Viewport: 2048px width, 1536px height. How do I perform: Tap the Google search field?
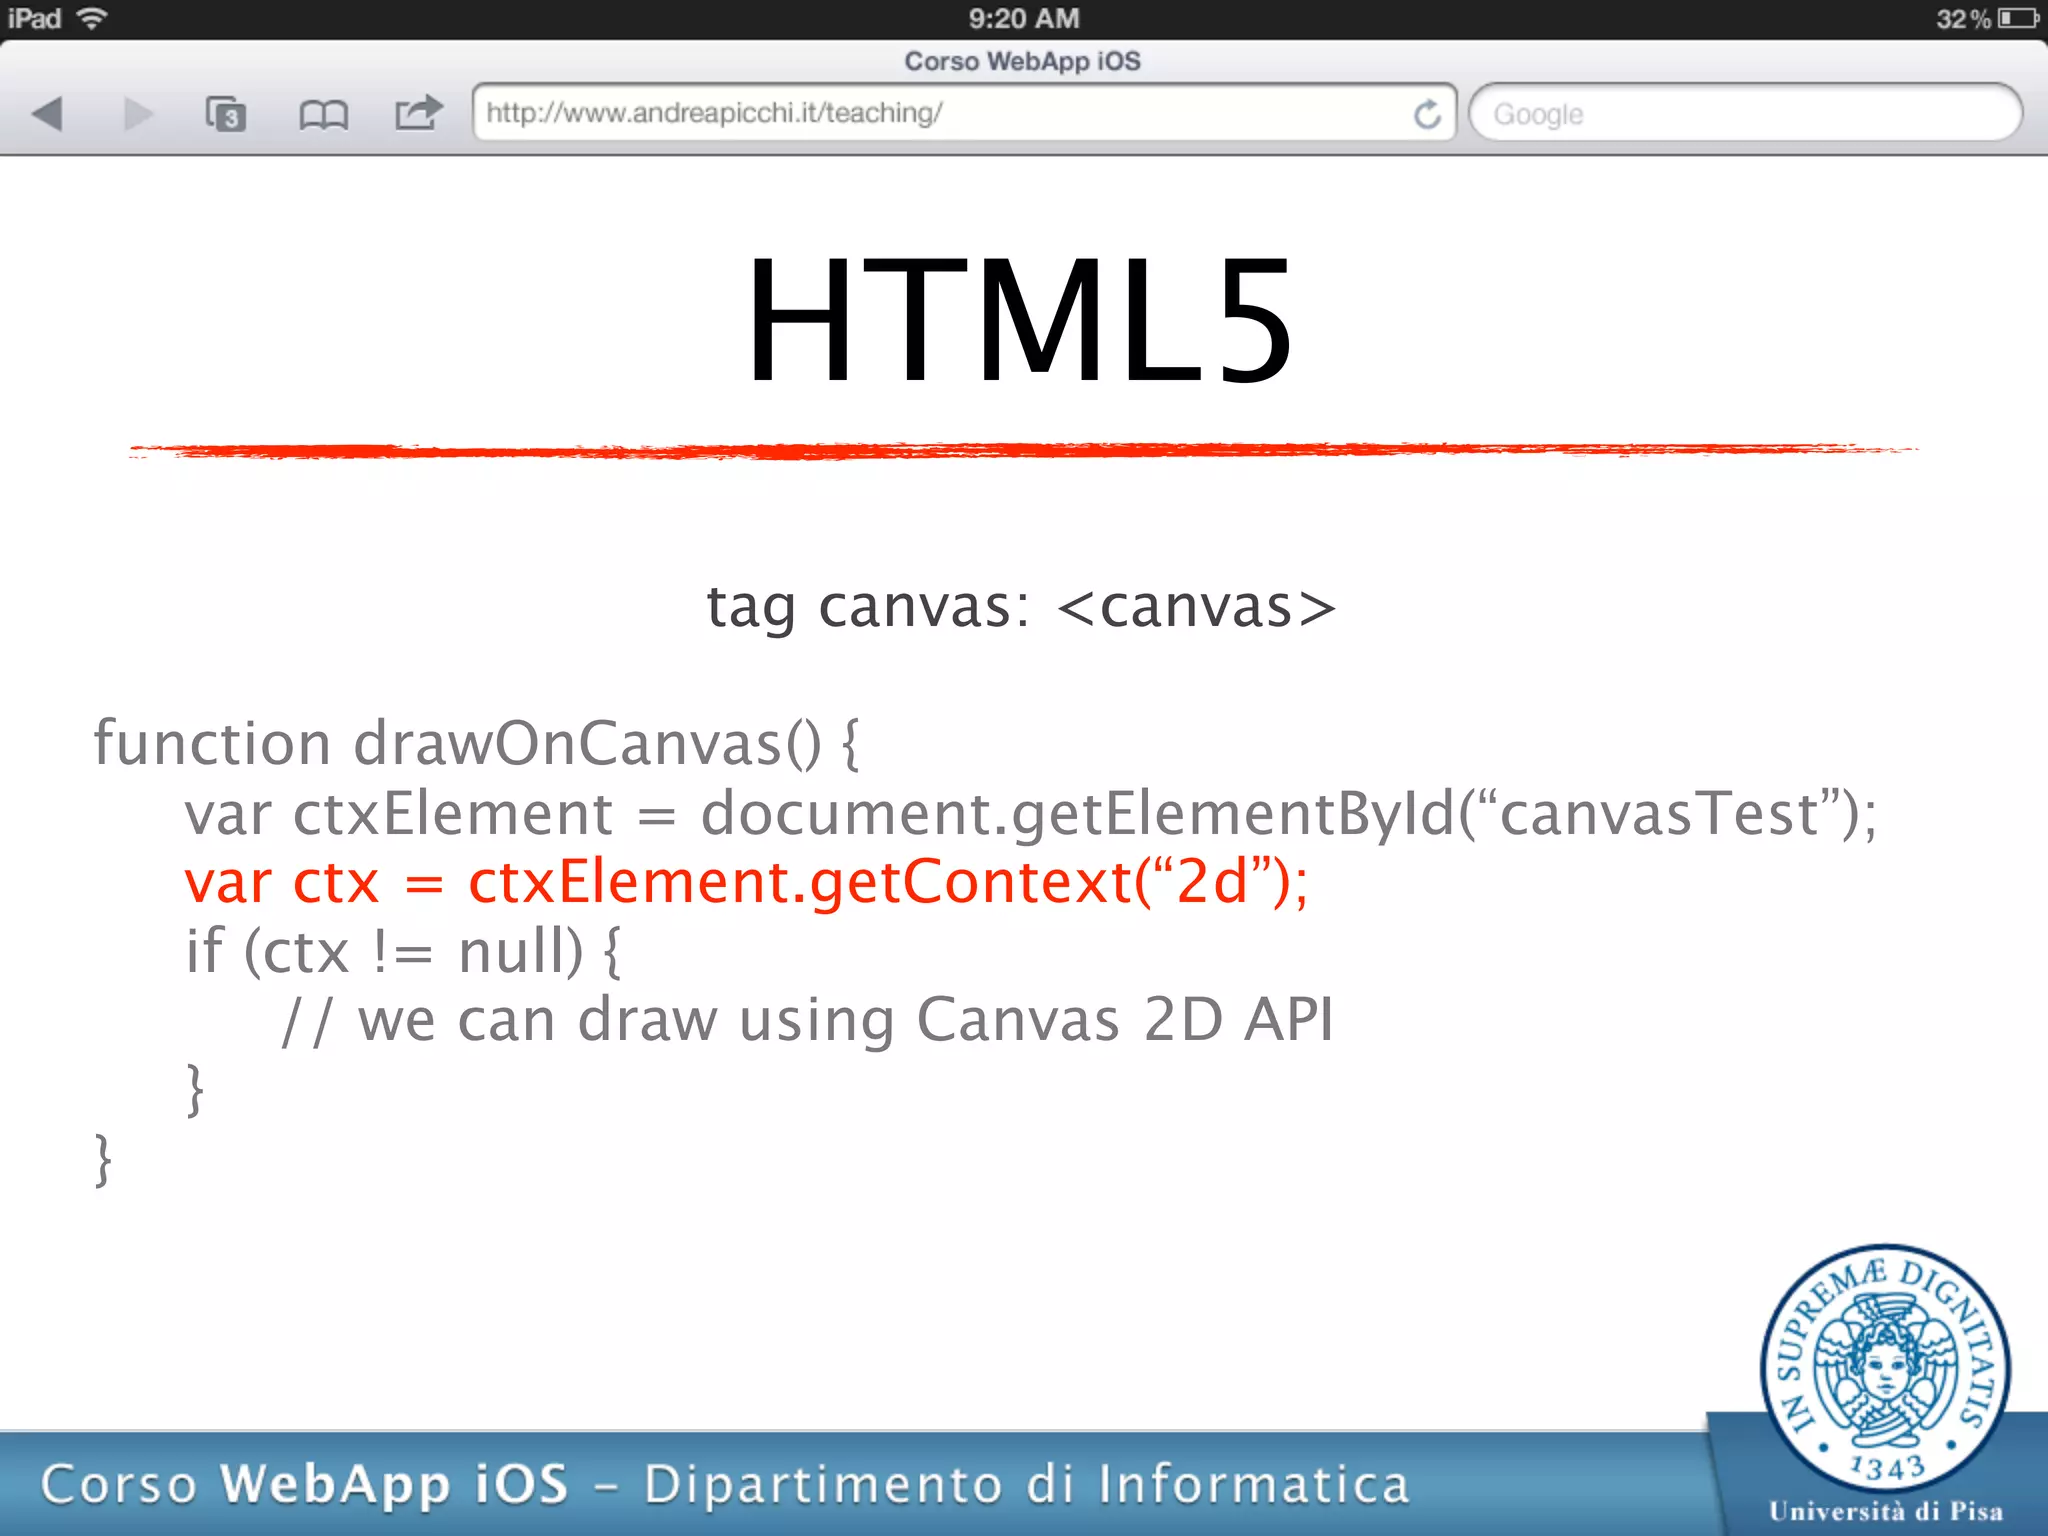[x=1745, y=113]
